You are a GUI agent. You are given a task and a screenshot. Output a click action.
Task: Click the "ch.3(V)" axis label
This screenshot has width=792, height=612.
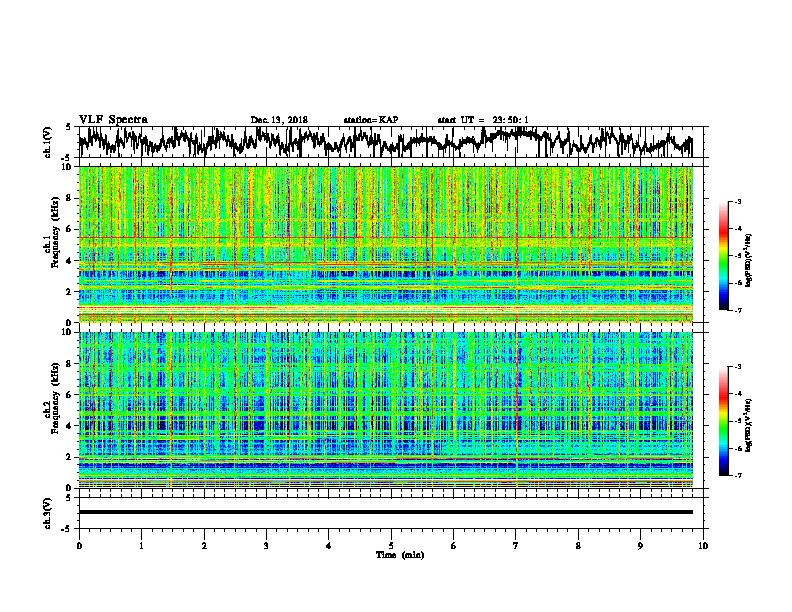[48, 513]
